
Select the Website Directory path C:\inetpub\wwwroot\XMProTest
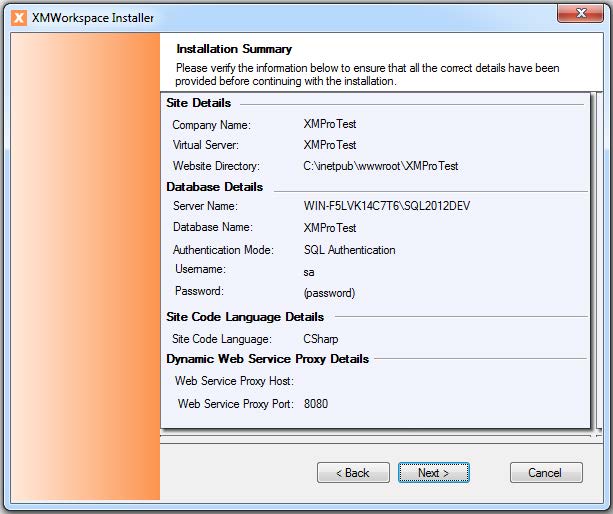[381, 166]
